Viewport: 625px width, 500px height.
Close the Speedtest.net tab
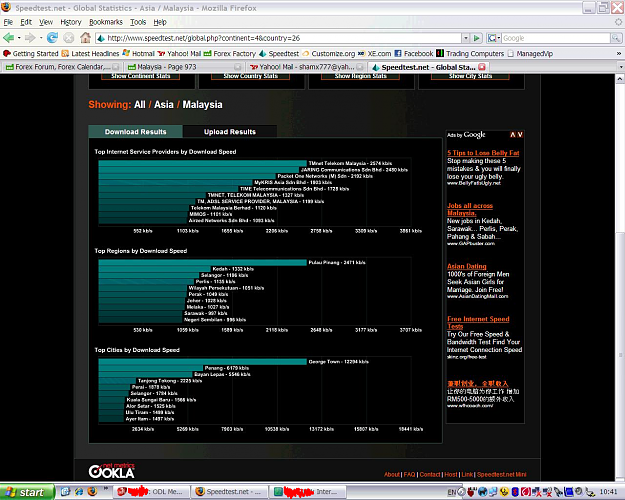(482, 67)
